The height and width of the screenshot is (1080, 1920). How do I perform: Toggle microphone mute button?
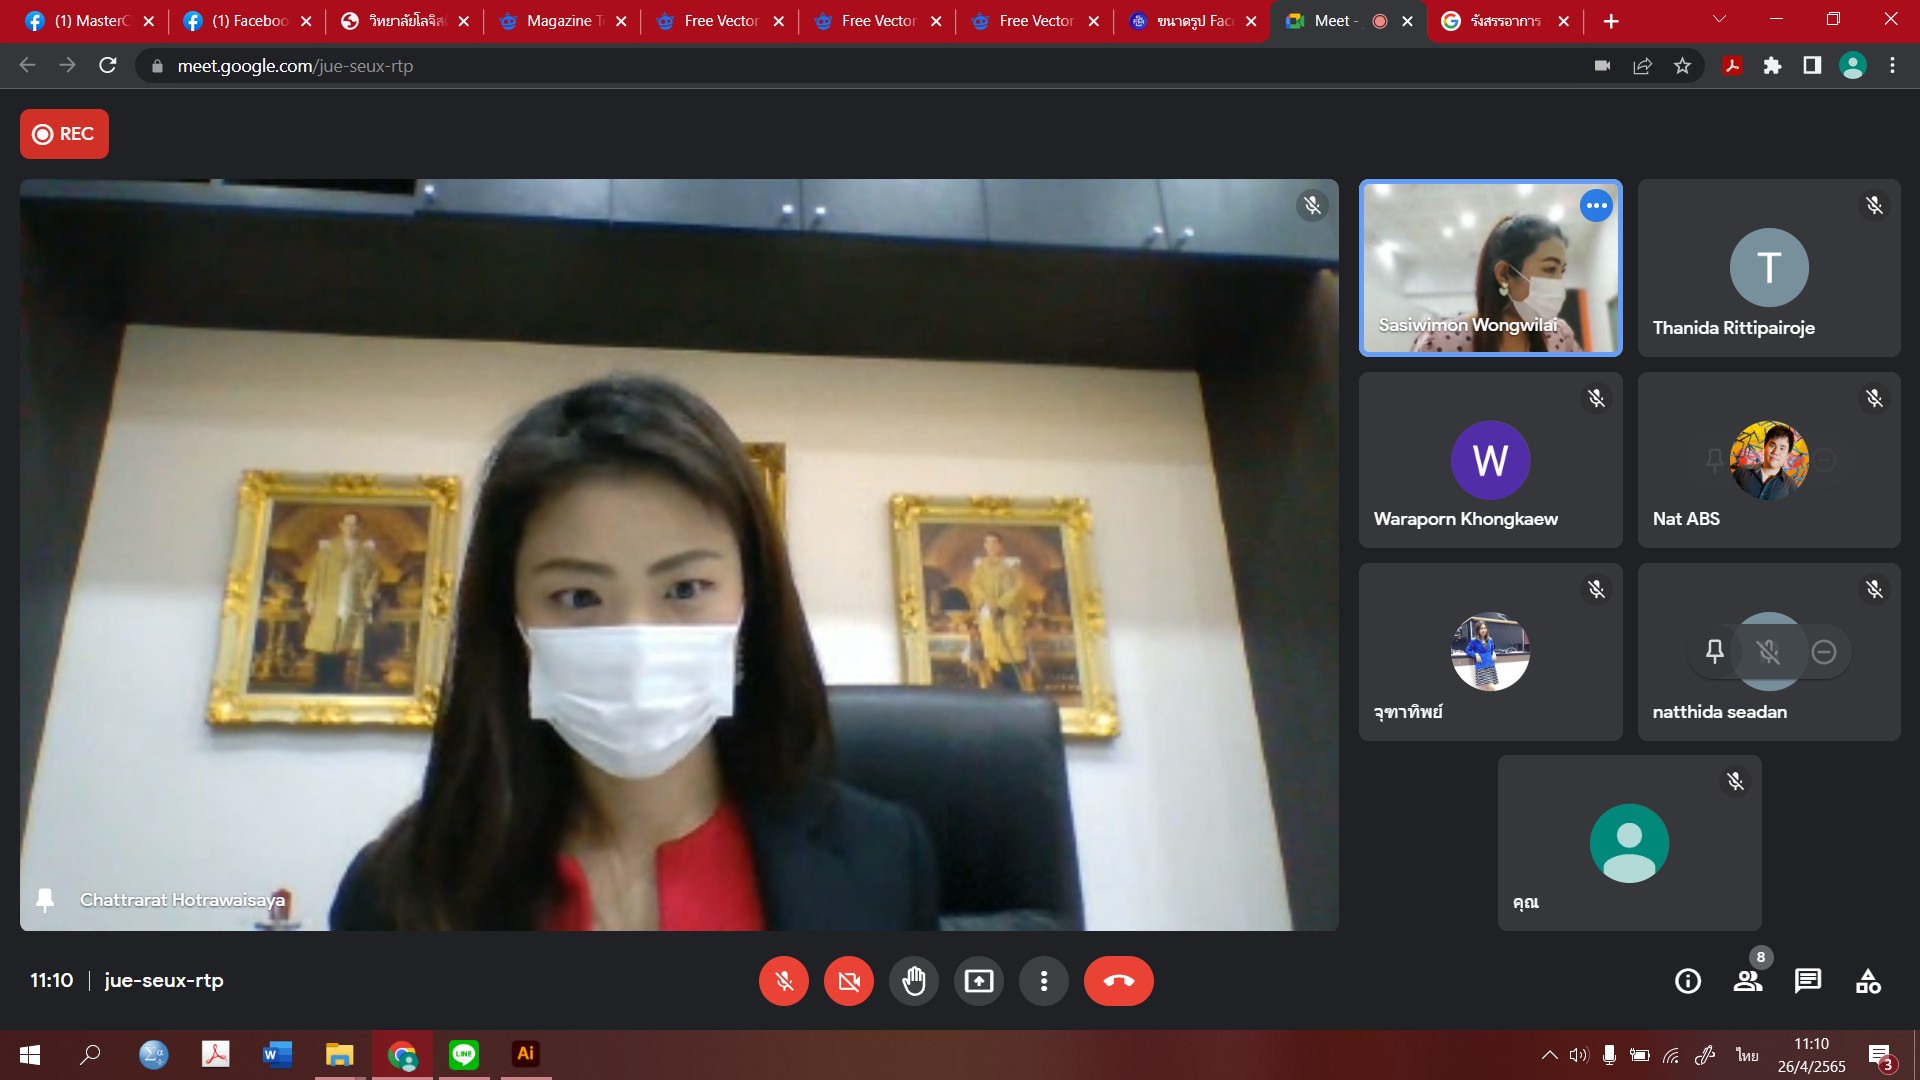[783, 981]
